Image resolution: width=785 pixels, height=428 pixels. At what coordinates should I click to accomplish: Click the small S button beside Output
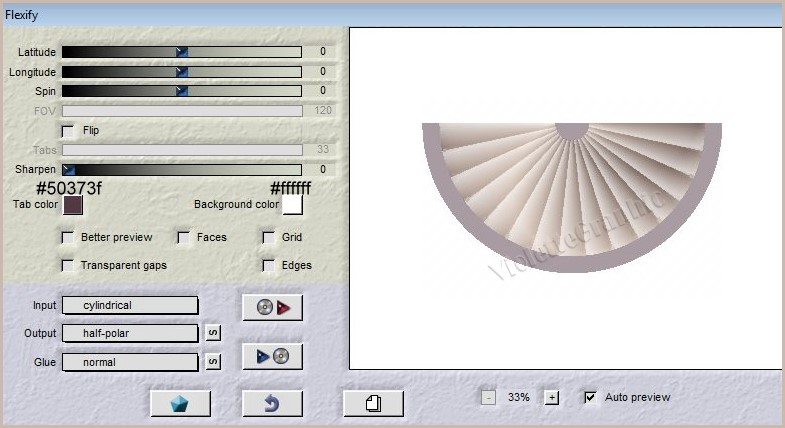(x=213, y=334)
